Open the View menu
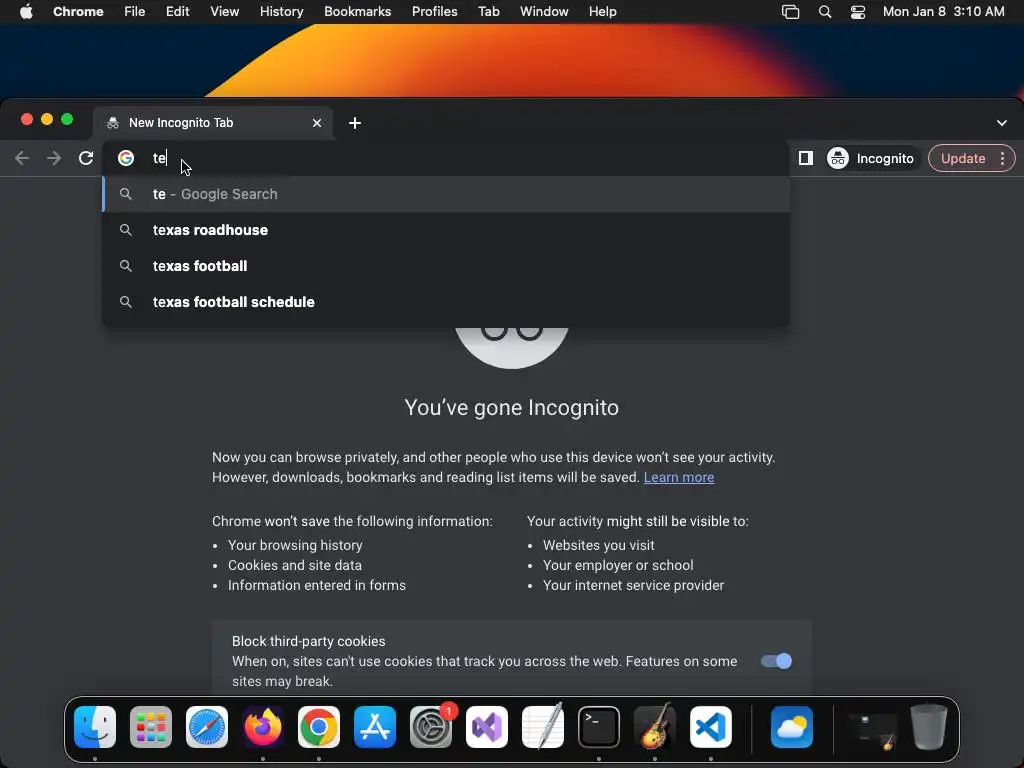Image resolution: width=1024 pixels, height=768 pixels. click(x=224, y=12)
